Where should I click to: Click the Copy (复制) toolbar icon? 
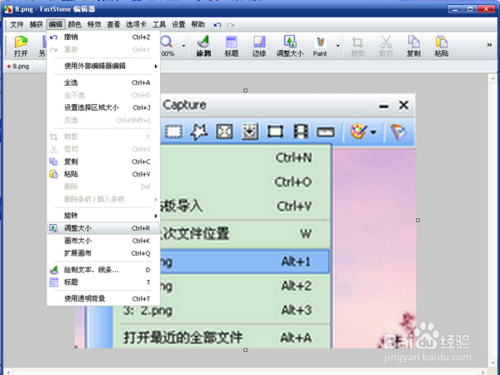[414, 46]
